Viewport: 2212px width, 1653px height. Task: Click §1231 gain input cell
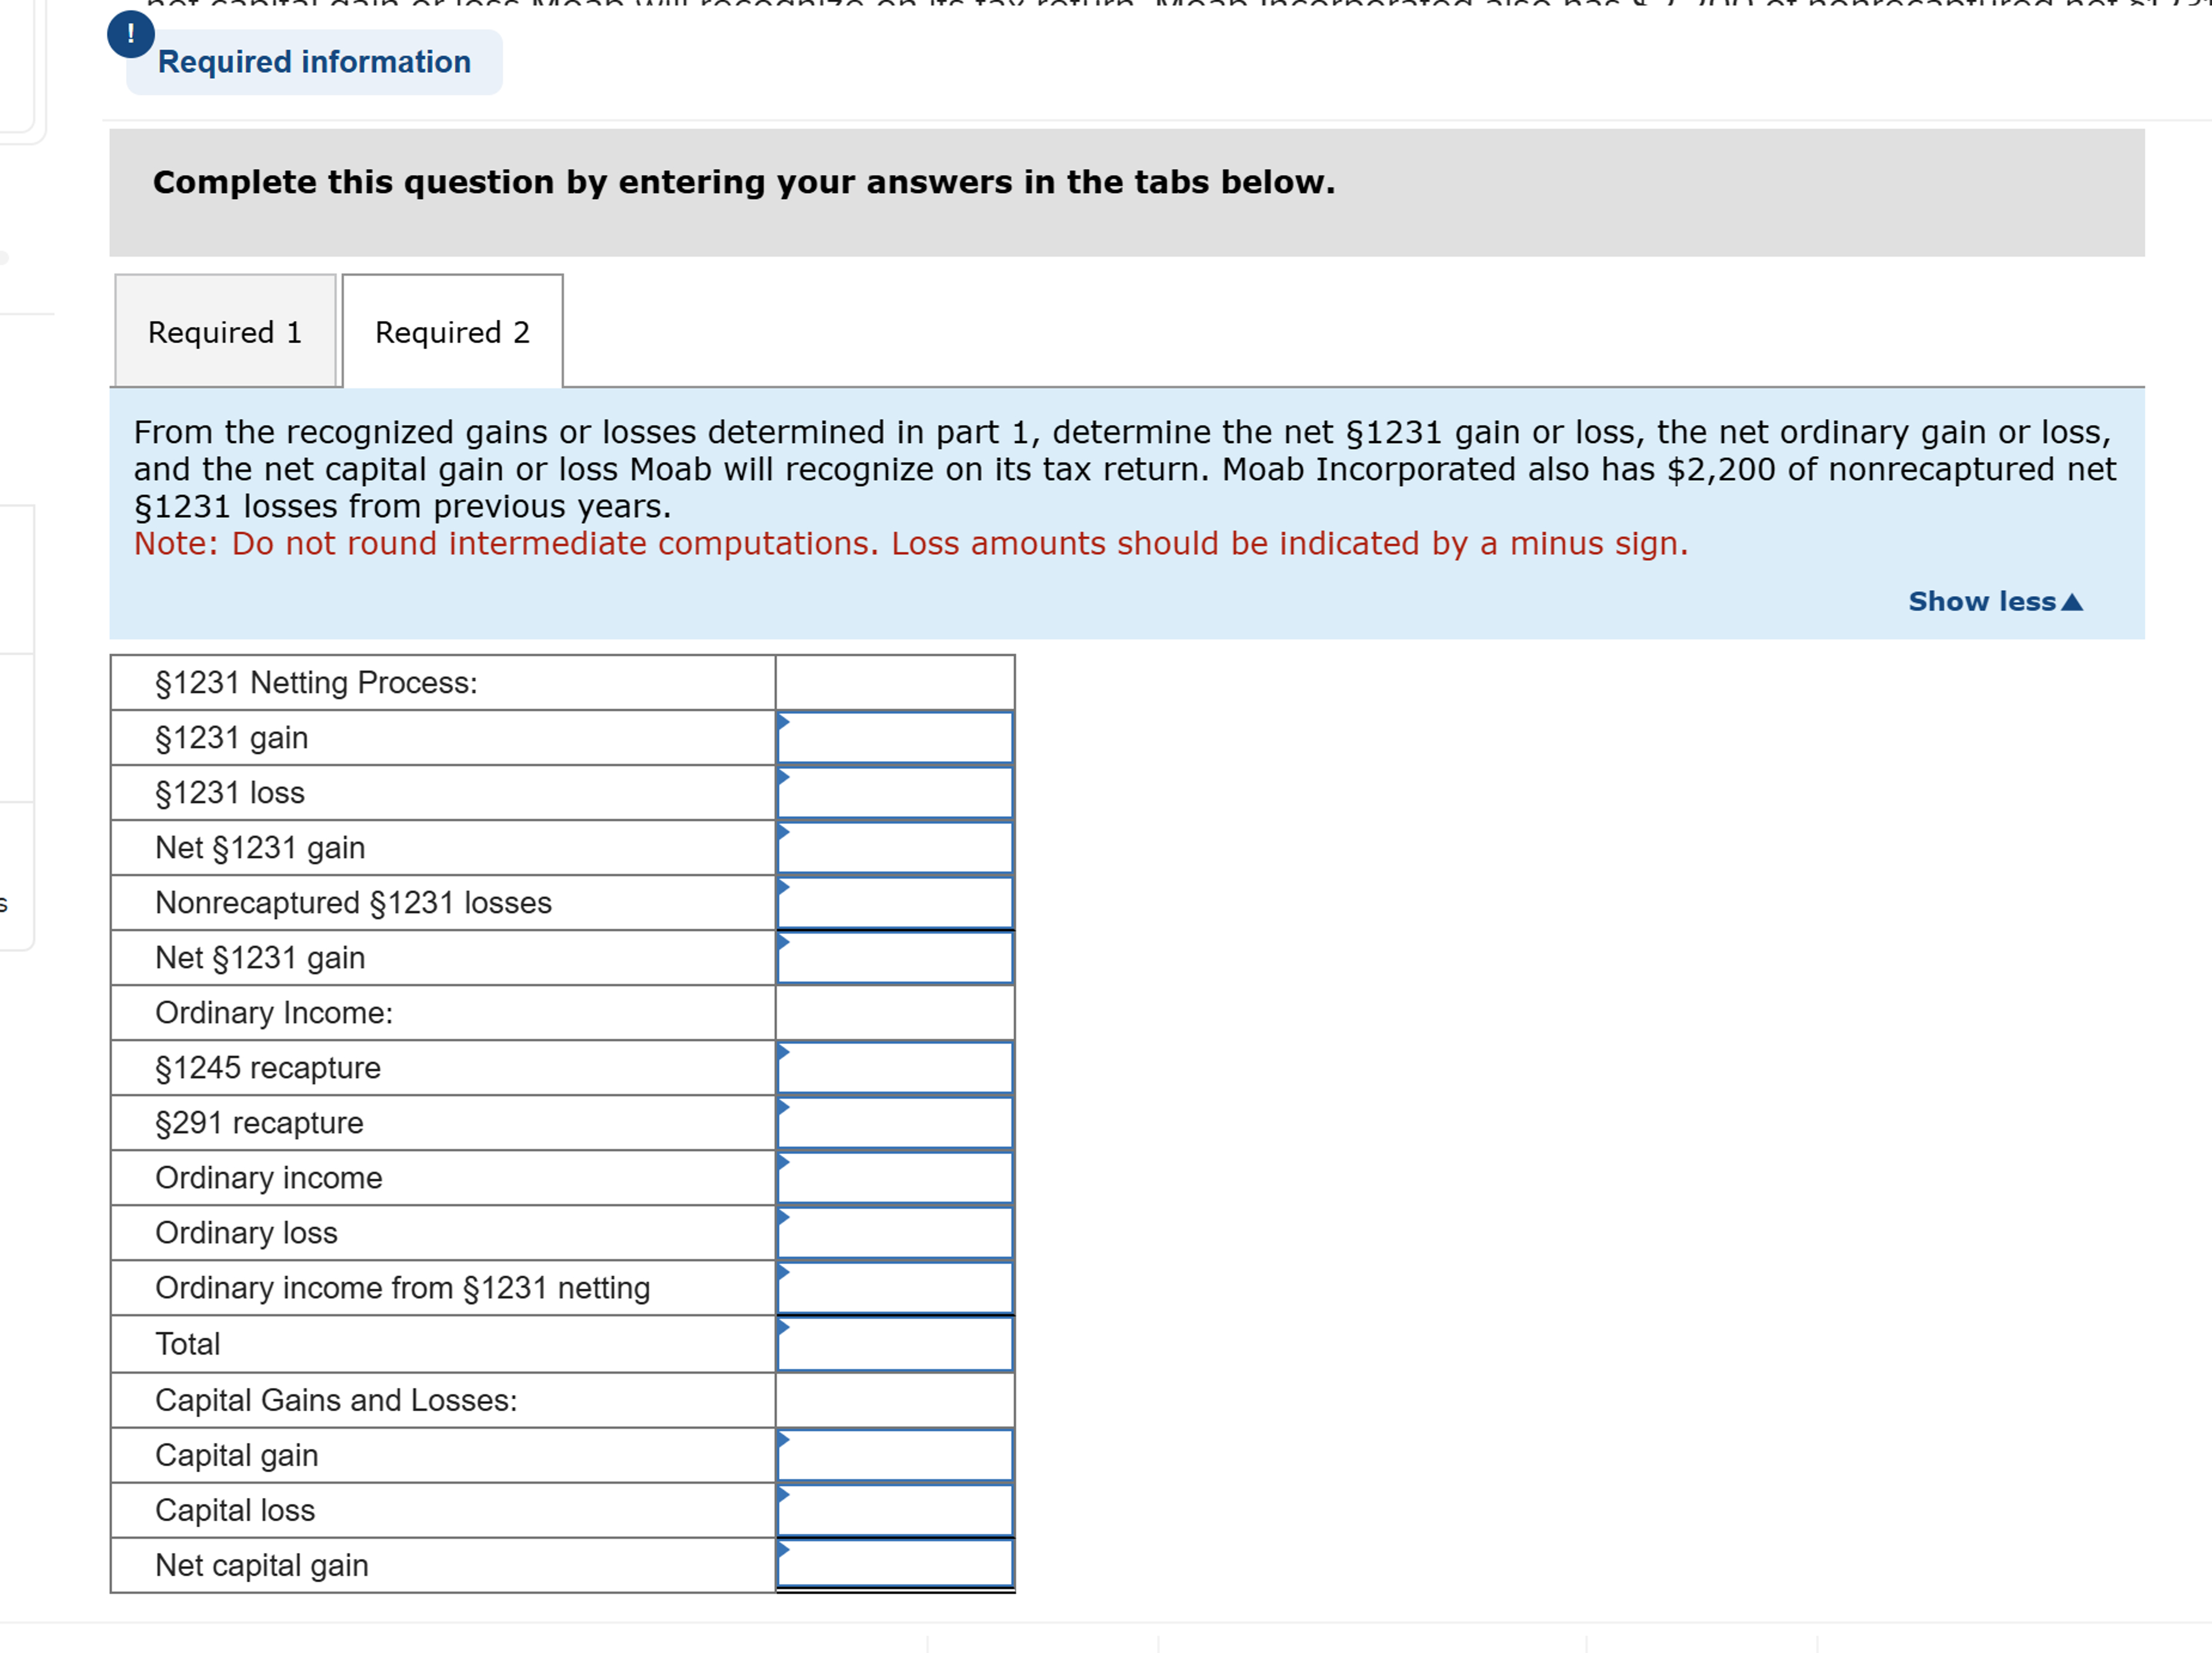tap(895, 738)
